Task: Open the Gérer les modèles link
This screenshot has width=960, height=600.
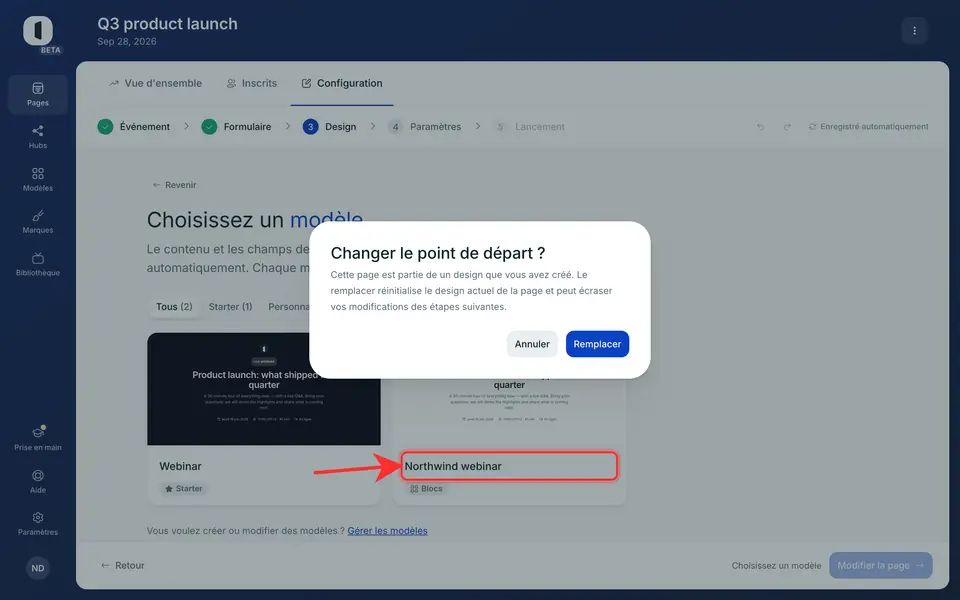Action: (x=388, y=531)
